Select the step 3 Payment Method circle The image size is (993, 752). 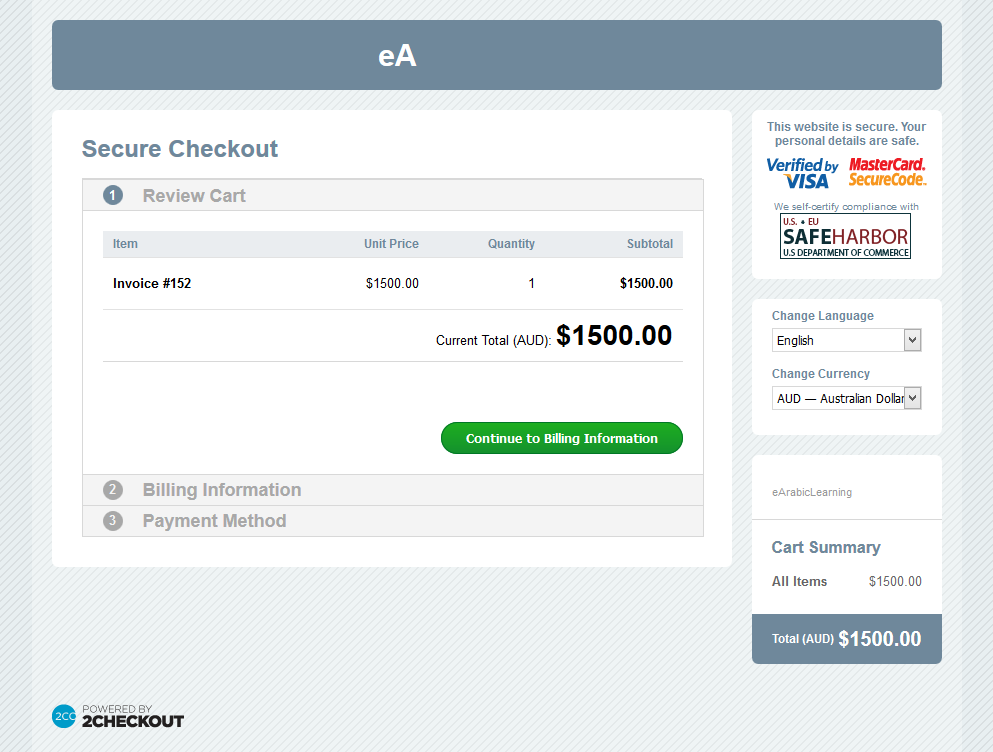(112, 521)
